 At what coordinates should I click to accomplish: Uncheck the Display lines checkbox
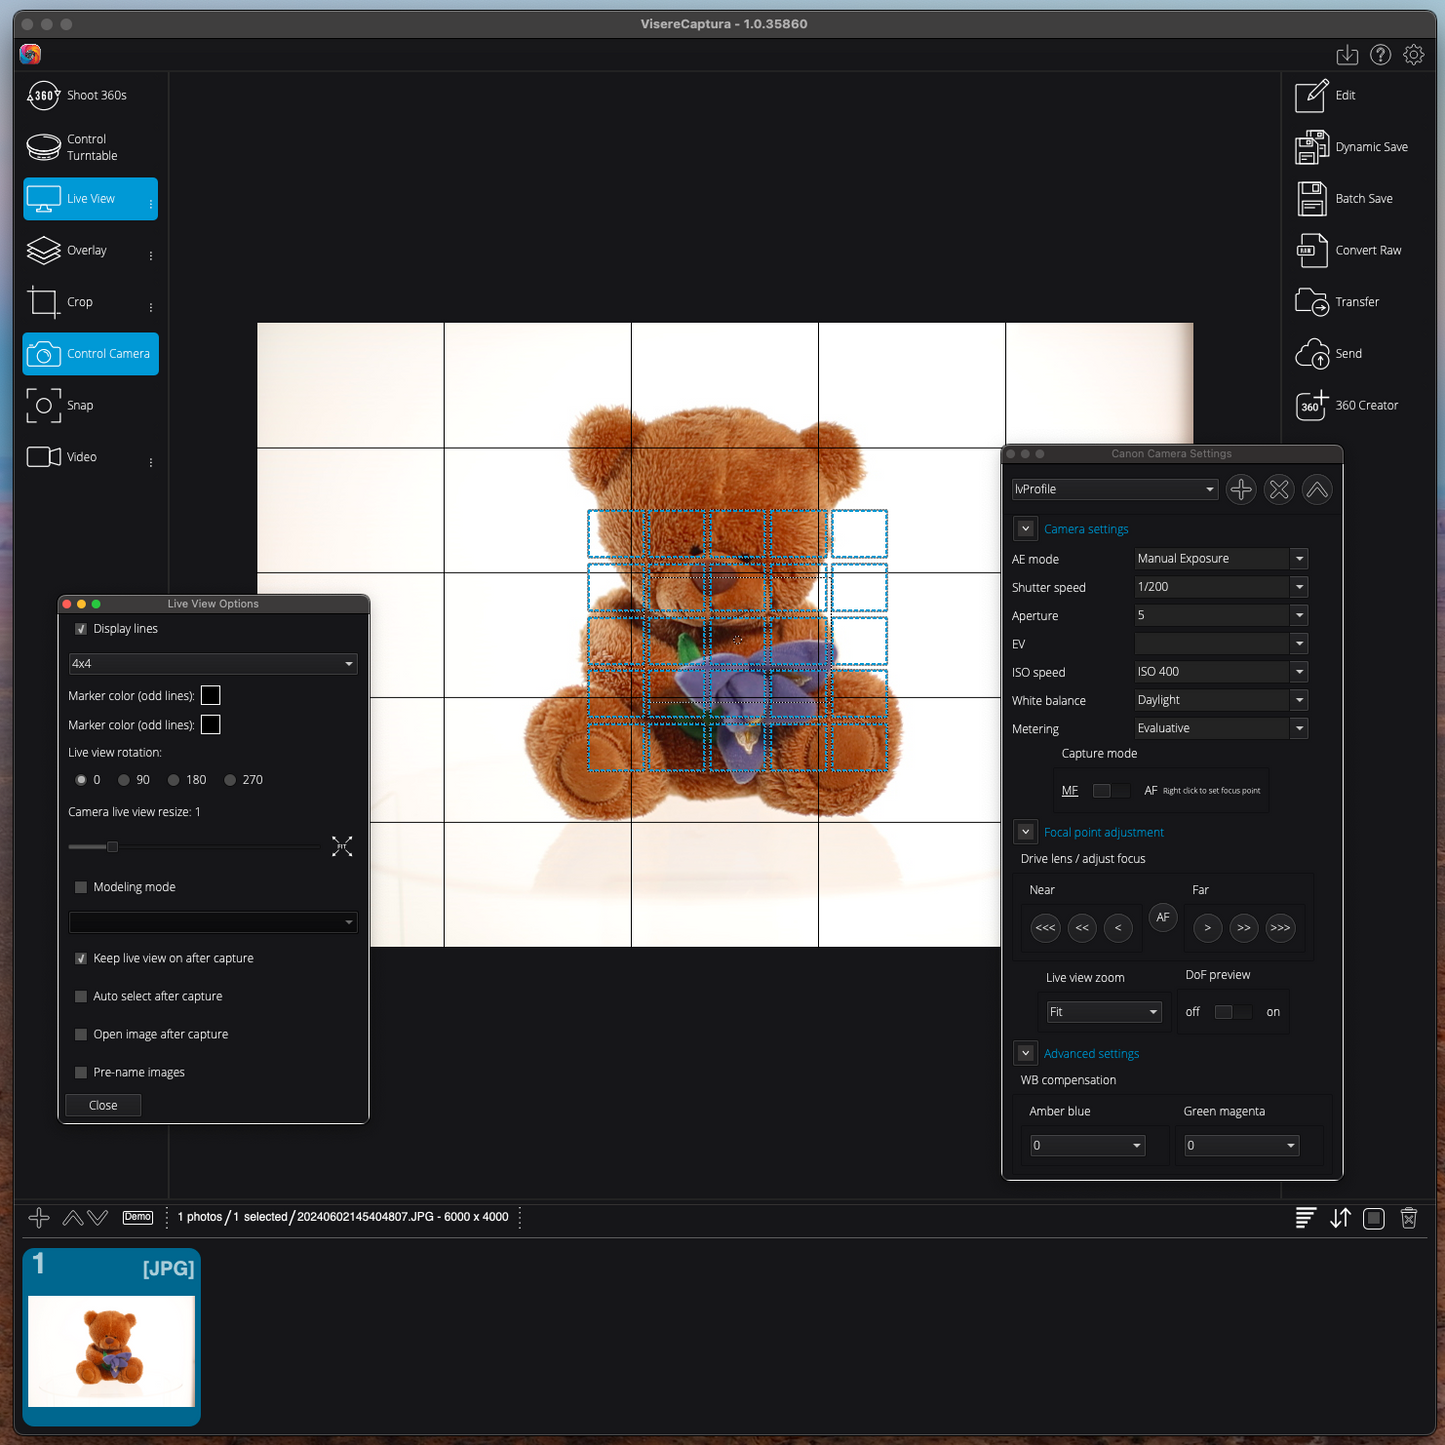(x=81, y=629)
